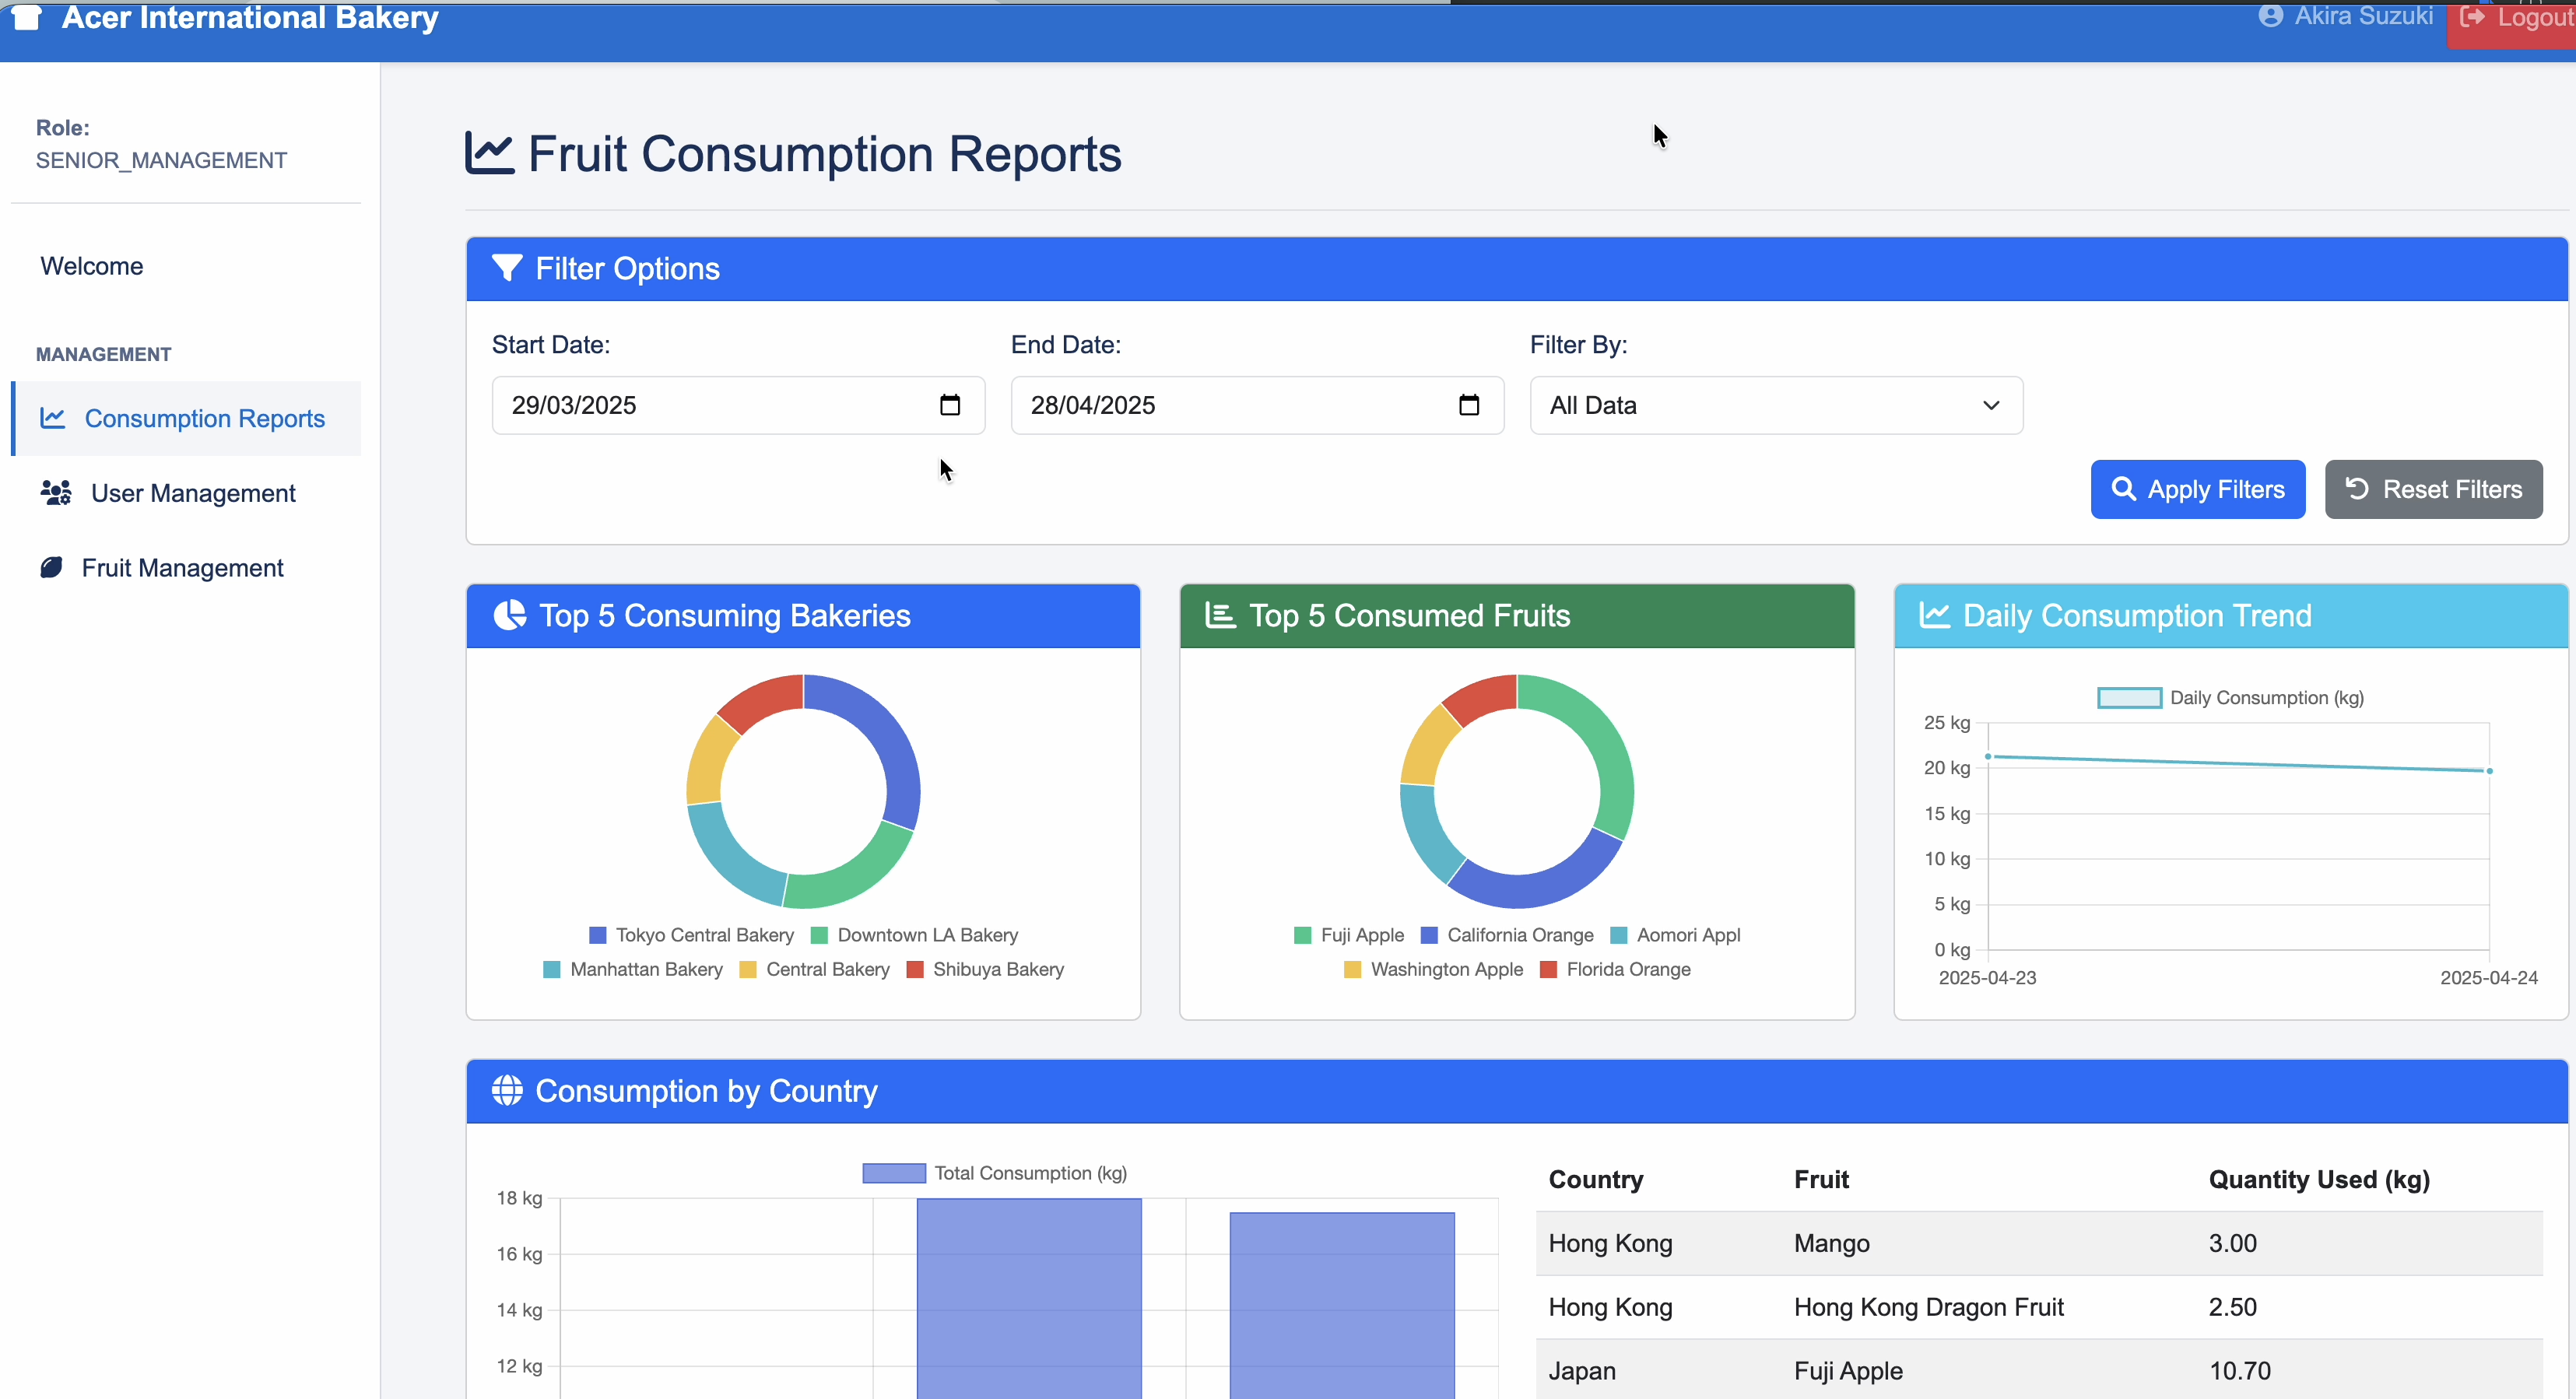Open the calendar picker for Start Date
The image size is (2576, 1399).
950,405
